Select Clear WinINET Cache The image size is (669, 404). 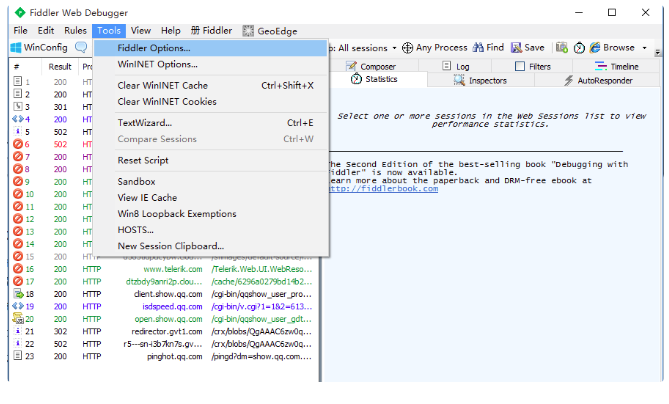tap(210, 86)
